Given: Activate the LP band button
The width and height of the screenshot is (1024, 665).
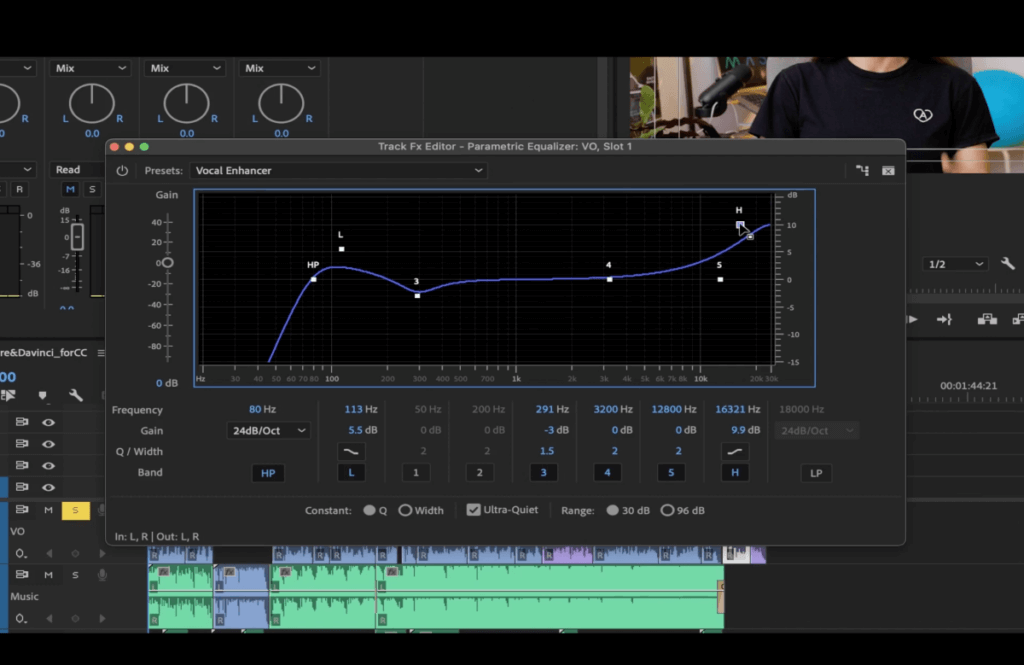Looking at the screenshot, I should (816, 472).
